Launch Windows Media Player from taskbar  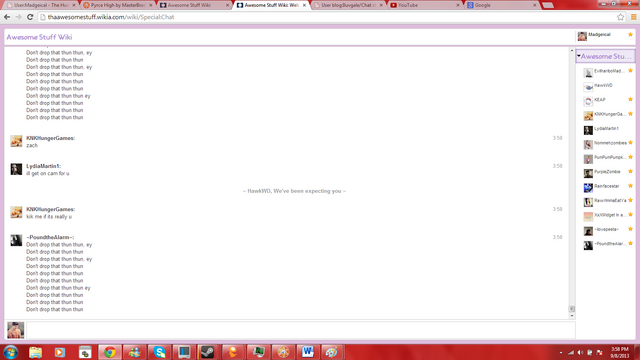(60, 352)
